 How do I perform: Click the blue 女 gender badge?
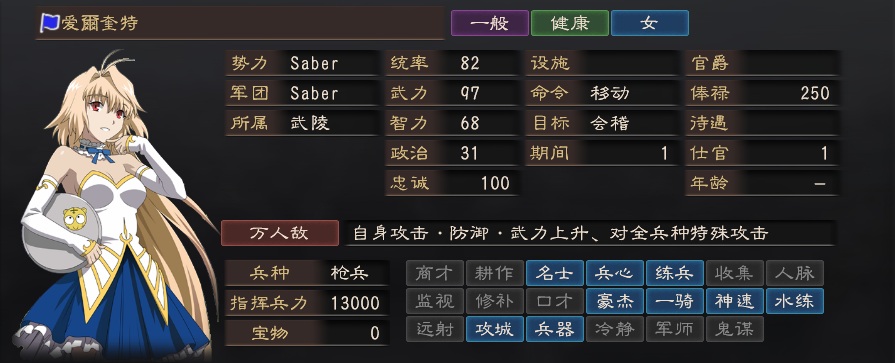coord(650,23)
